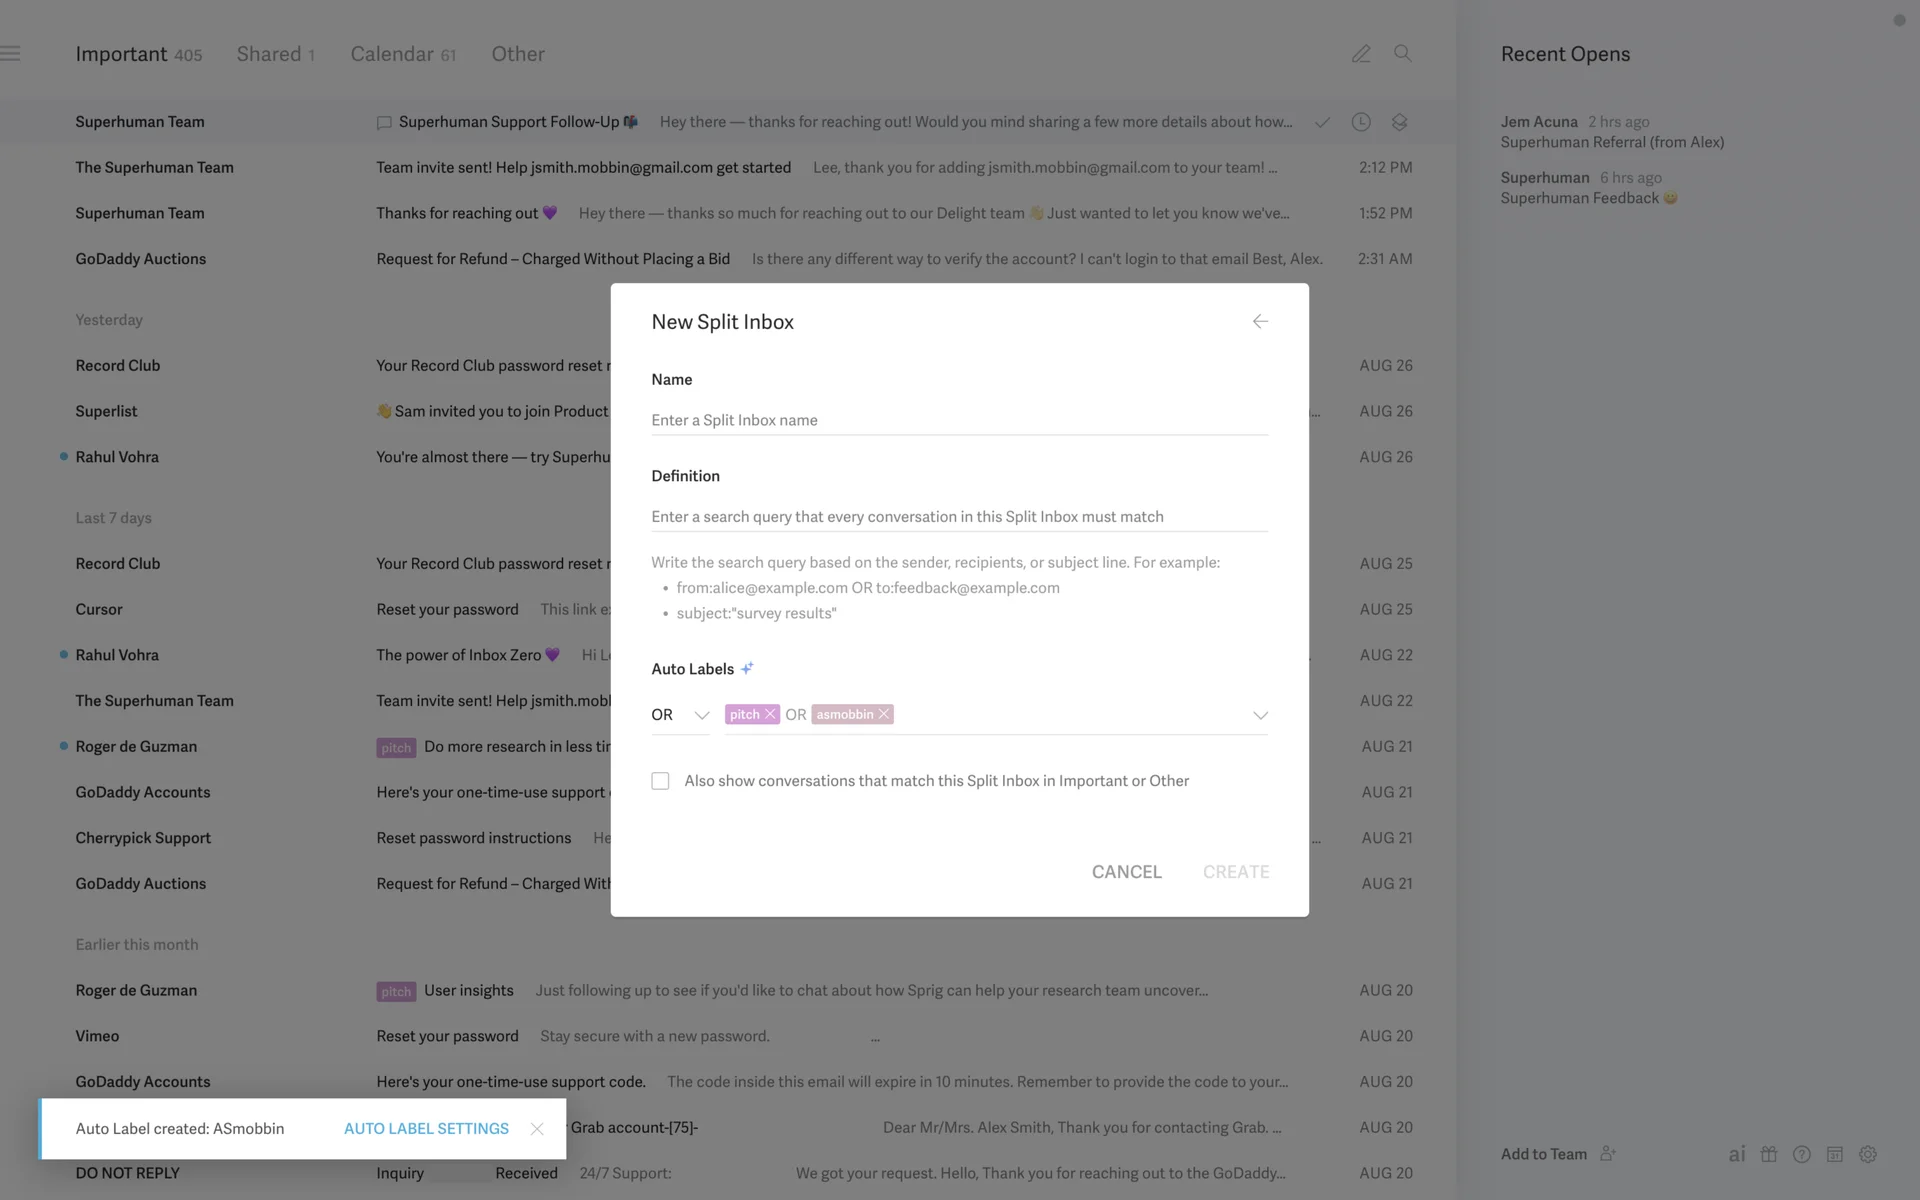Click the CANCEL button
This screenshot has width=1920, height=1200.
click(x=1126, y=872)
